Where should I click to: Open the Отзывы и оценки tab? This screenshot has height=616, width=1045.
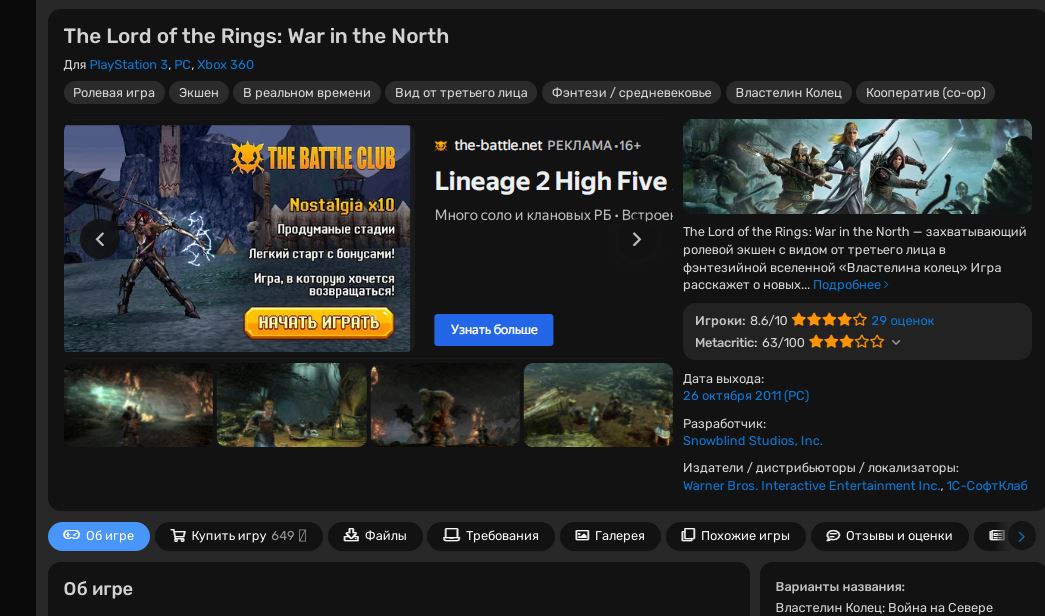pos(890,536)
